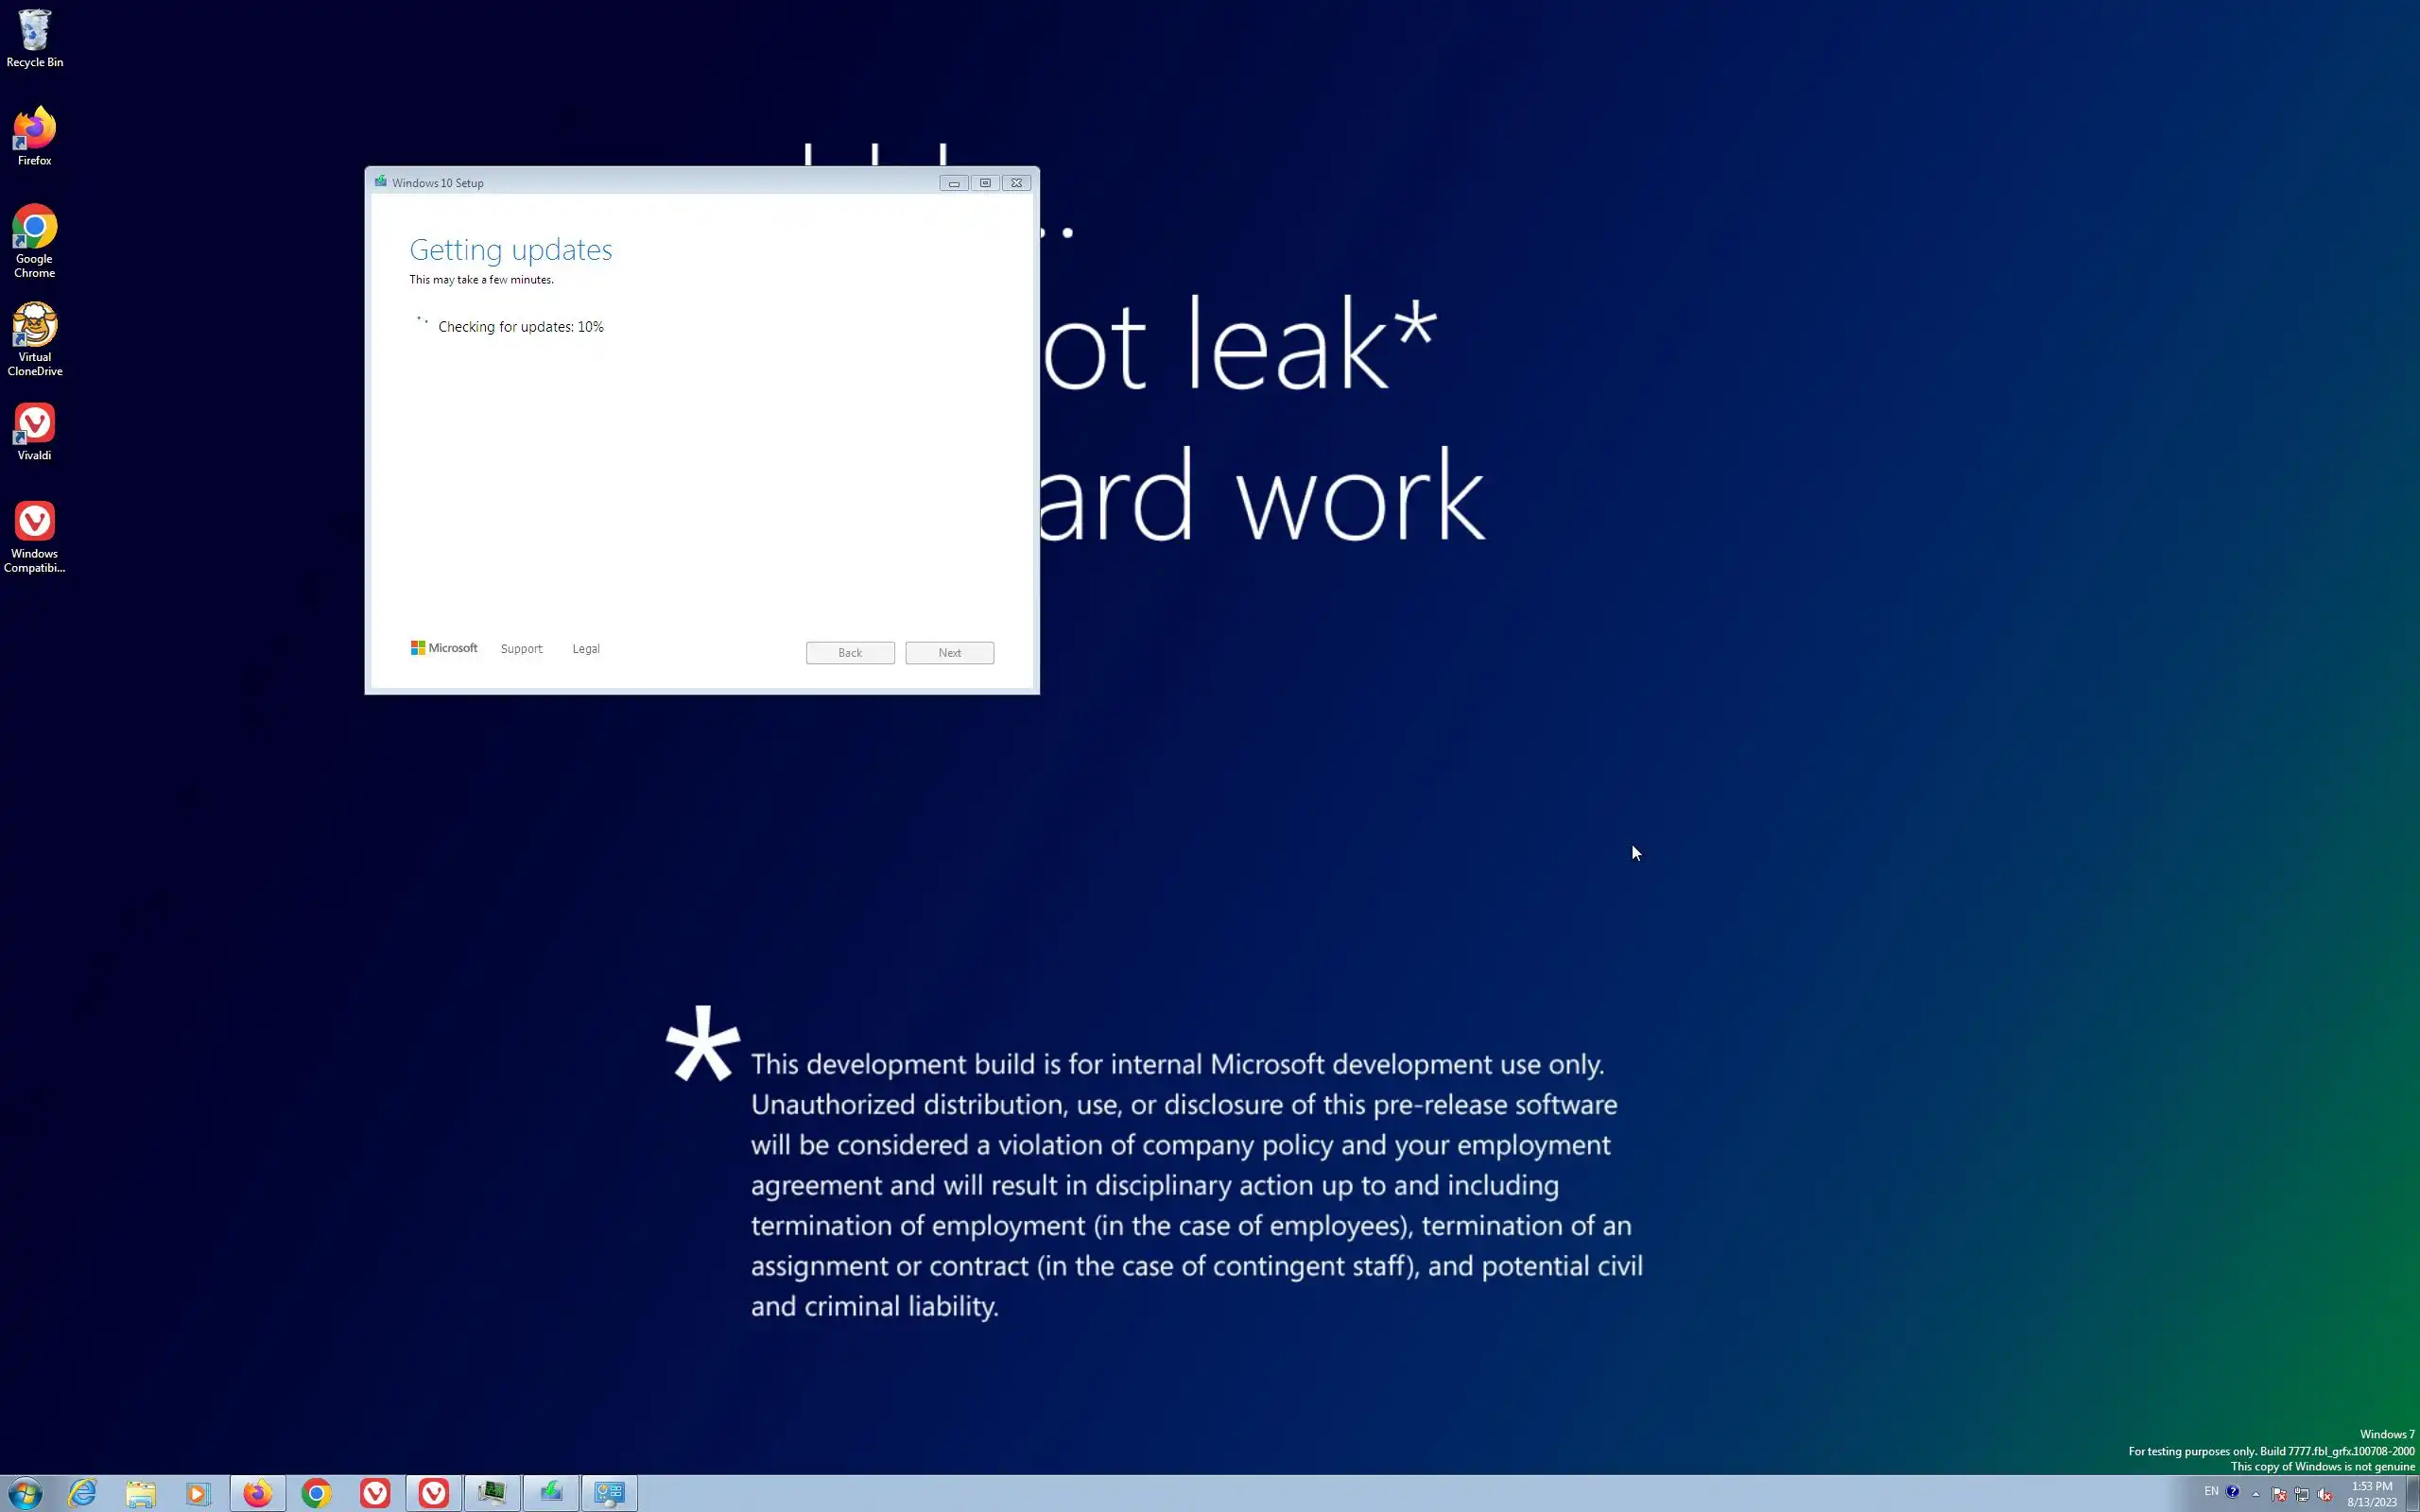
Task: Click the muted volume tray icon
Action: pos(2325,1494)
